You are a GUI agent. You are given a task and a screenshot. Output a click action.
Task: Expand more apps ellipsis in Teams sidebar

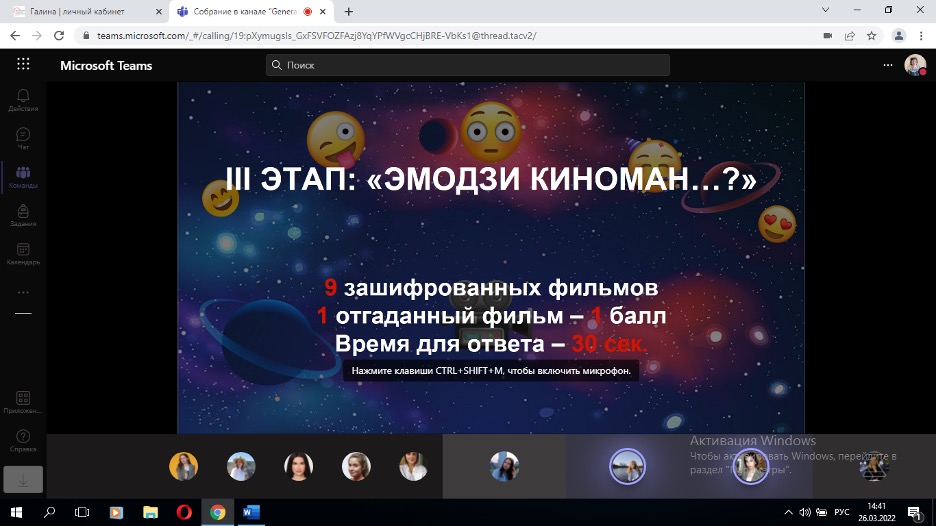point(23,292)
